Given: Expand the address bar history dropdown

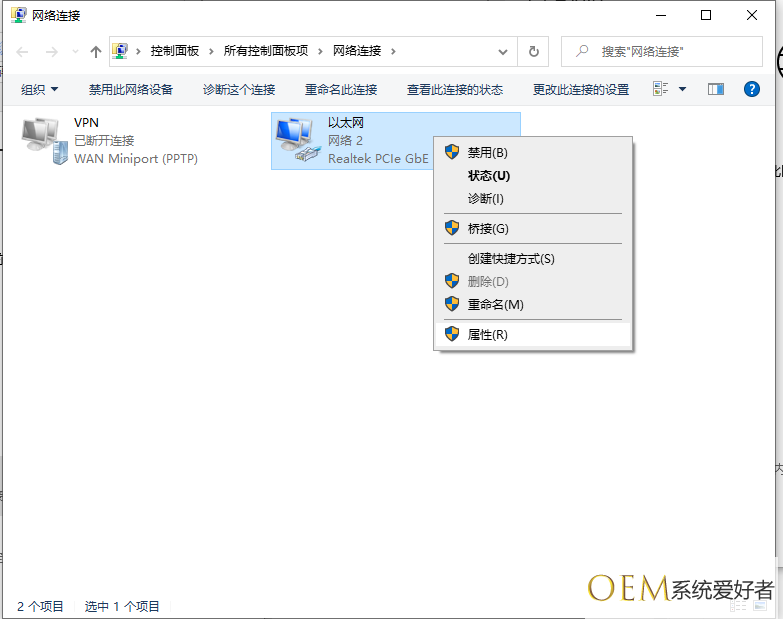Looking at the screenshot, I should tap(503, 51).
